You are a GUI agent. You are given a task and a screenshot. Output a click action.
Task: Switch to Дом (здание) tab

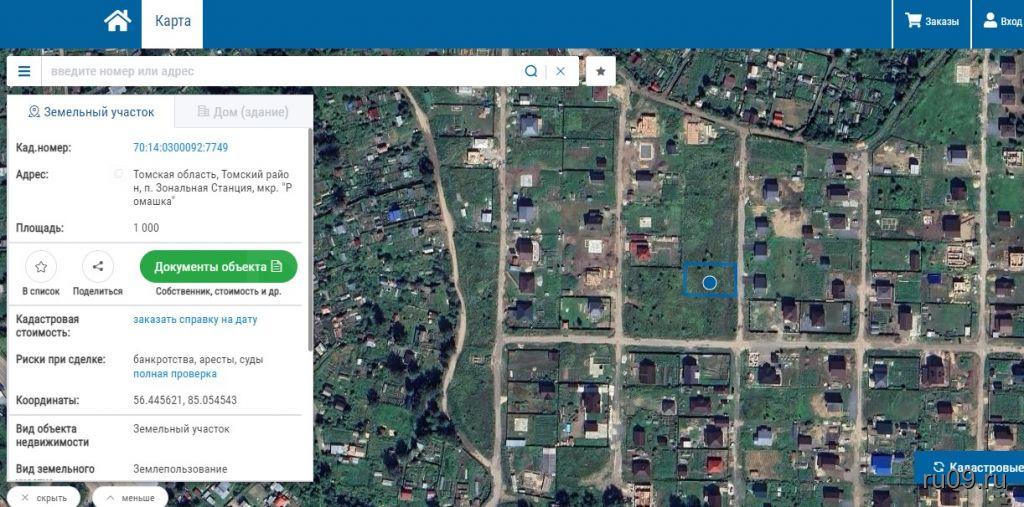pos(243,112)
